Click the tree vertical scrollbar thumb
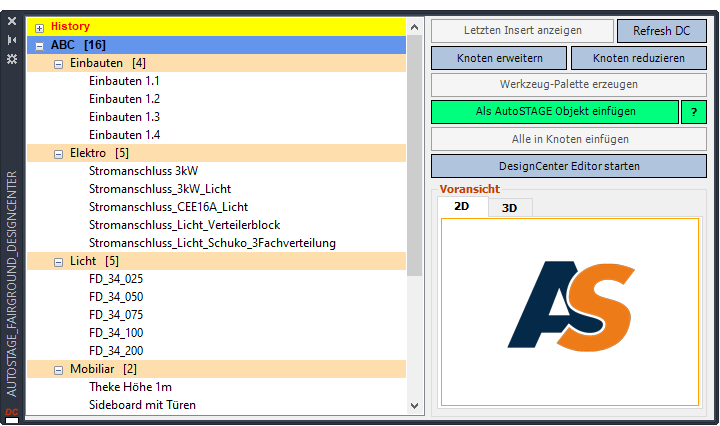Viewport: 720px width, 426px height. 415,156
